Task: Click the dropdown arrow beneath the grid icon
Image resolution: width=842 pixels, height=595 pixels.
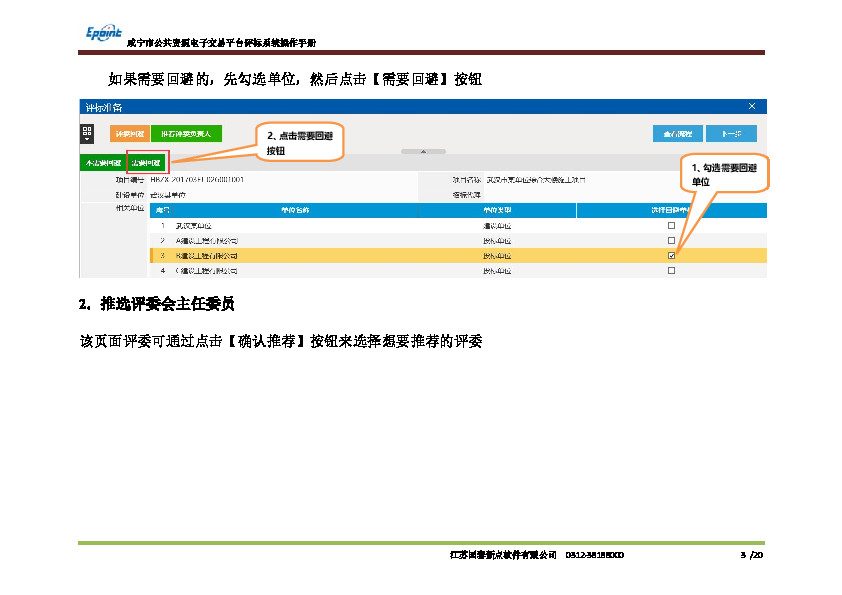Action: click(x=87, y=140)
